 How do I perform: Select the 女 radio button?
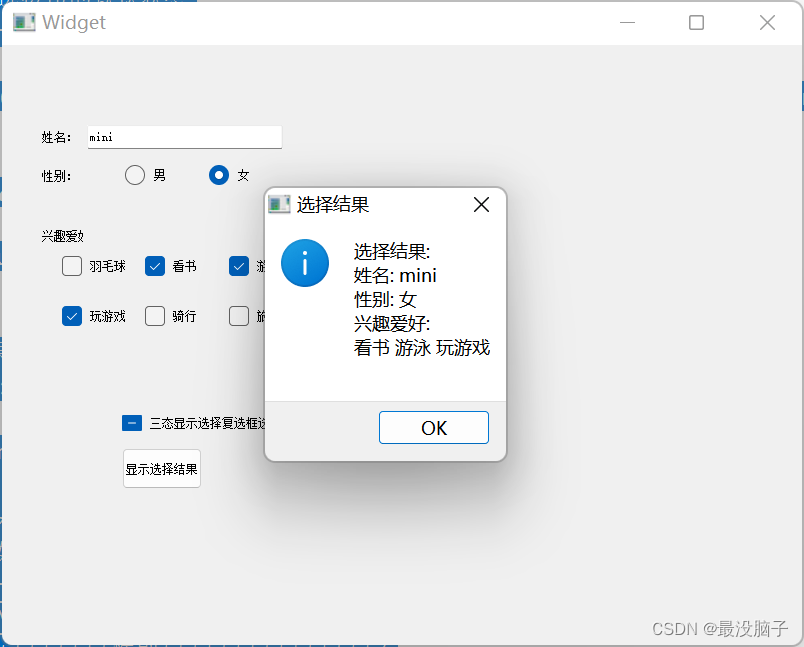click(x=219, y=175)
